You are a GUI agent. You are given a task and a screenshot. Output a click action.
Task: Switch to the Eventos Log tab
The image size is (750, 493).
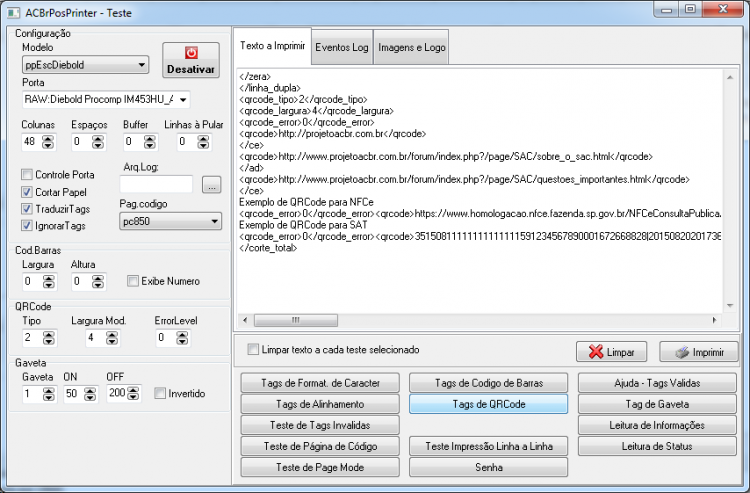[342, 47]
